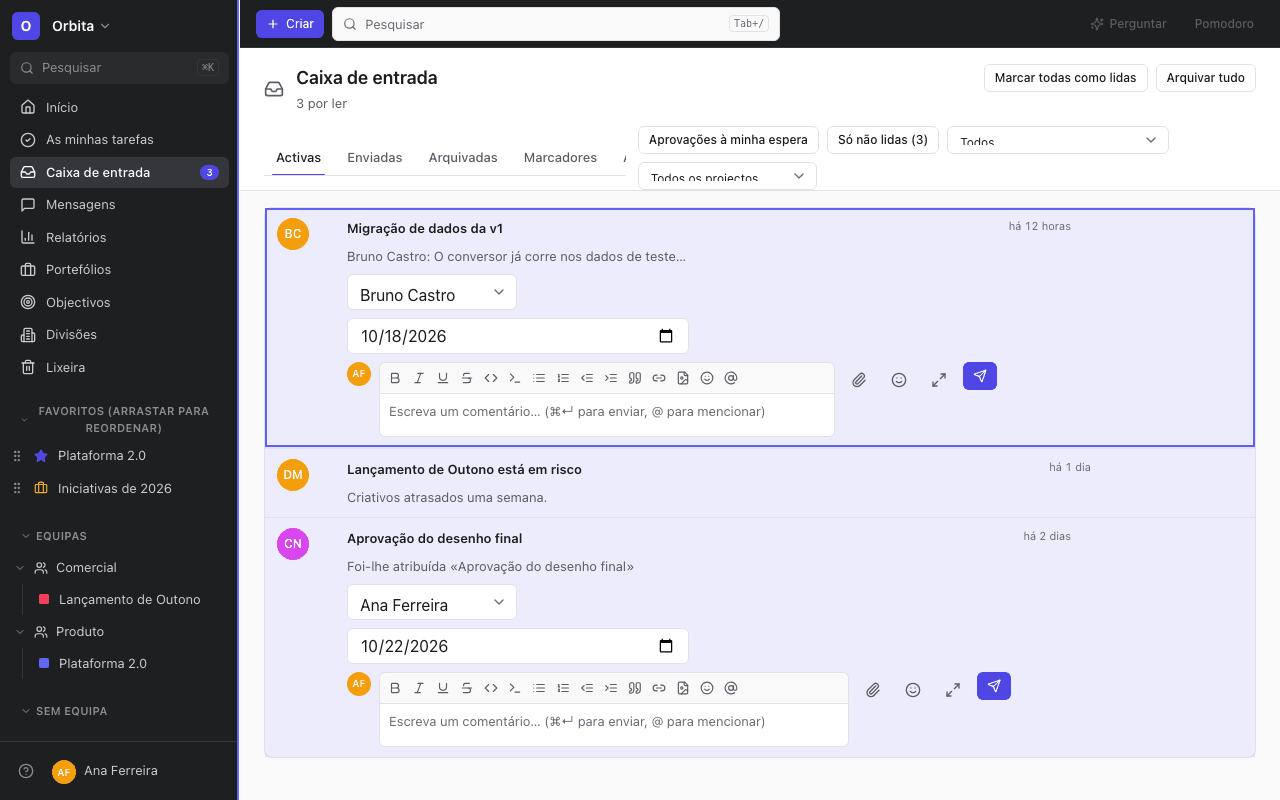Open the Ana Ferreira assignee dropdown
The image size is (1280, 800).
(x=432, y=602)
